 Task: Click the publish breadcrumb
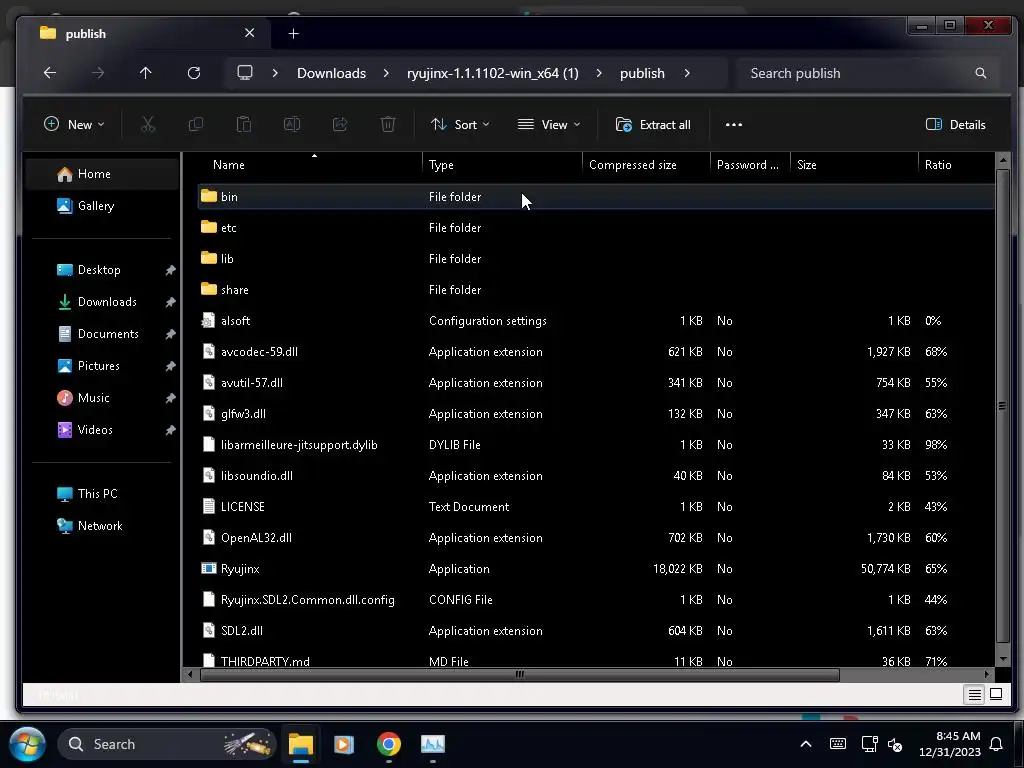(x=642, y=73)
